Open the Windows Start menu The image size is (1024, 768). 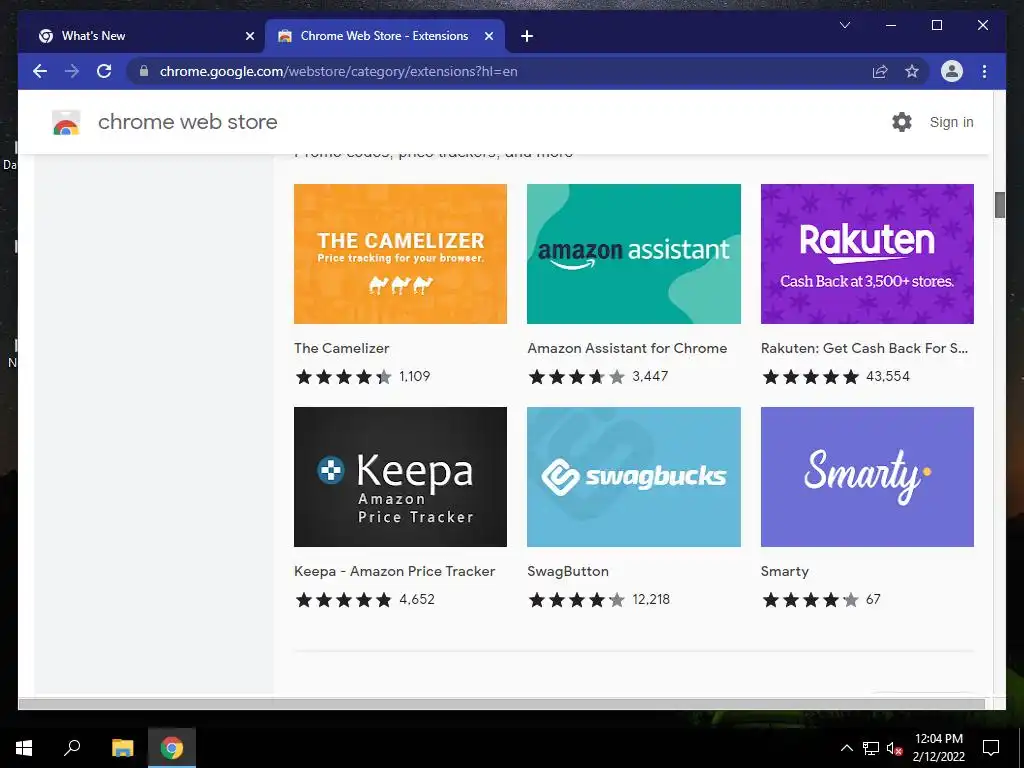point(24,748)
